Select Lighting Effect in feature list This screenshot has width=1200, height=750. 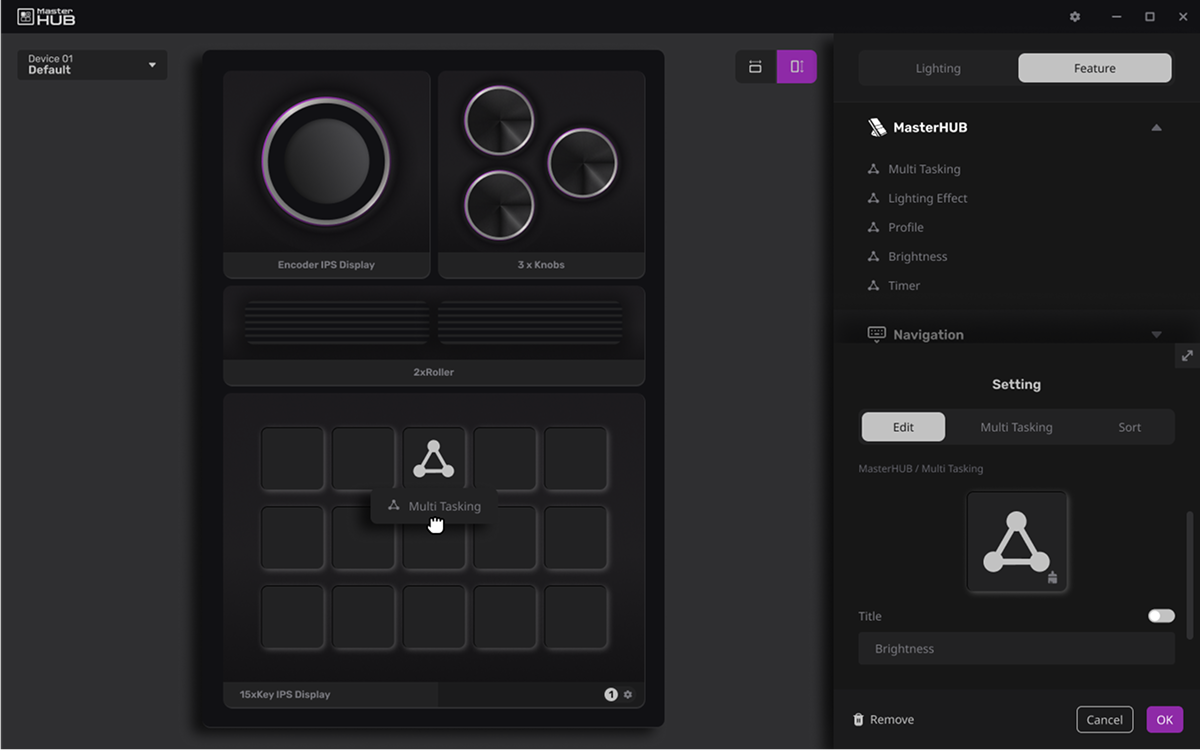(x=928, y=198)
